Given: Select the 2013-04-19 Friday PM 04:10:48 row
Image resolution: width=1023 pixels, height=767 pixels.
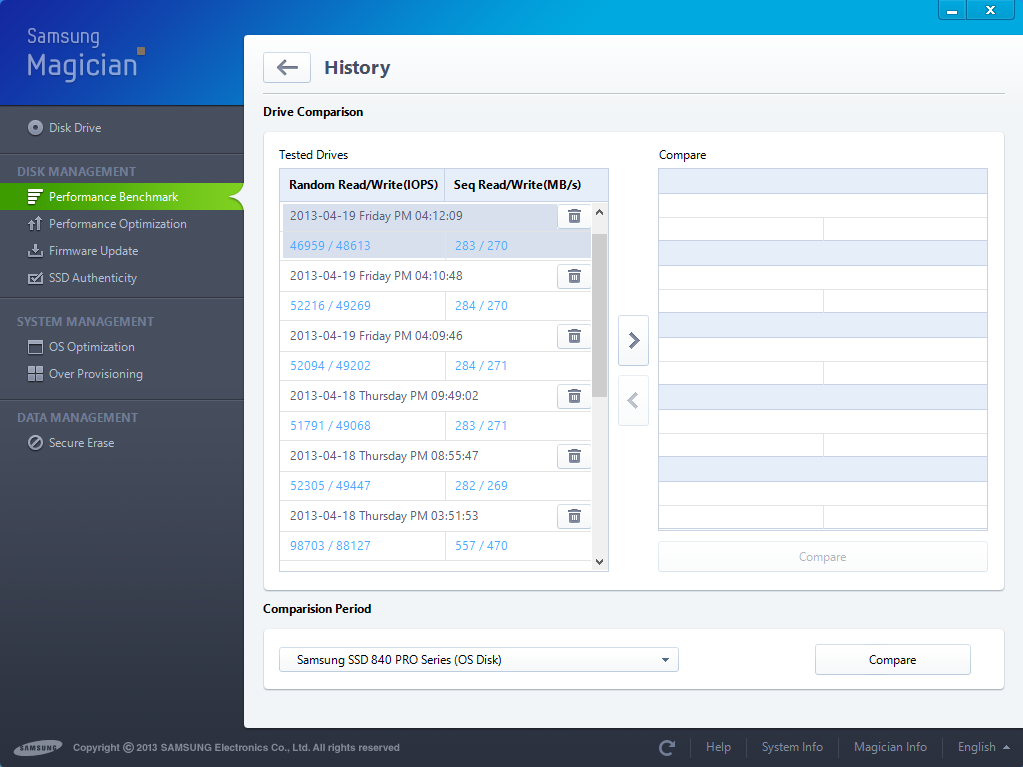Looking at the screenshot, I should (418, 276).
